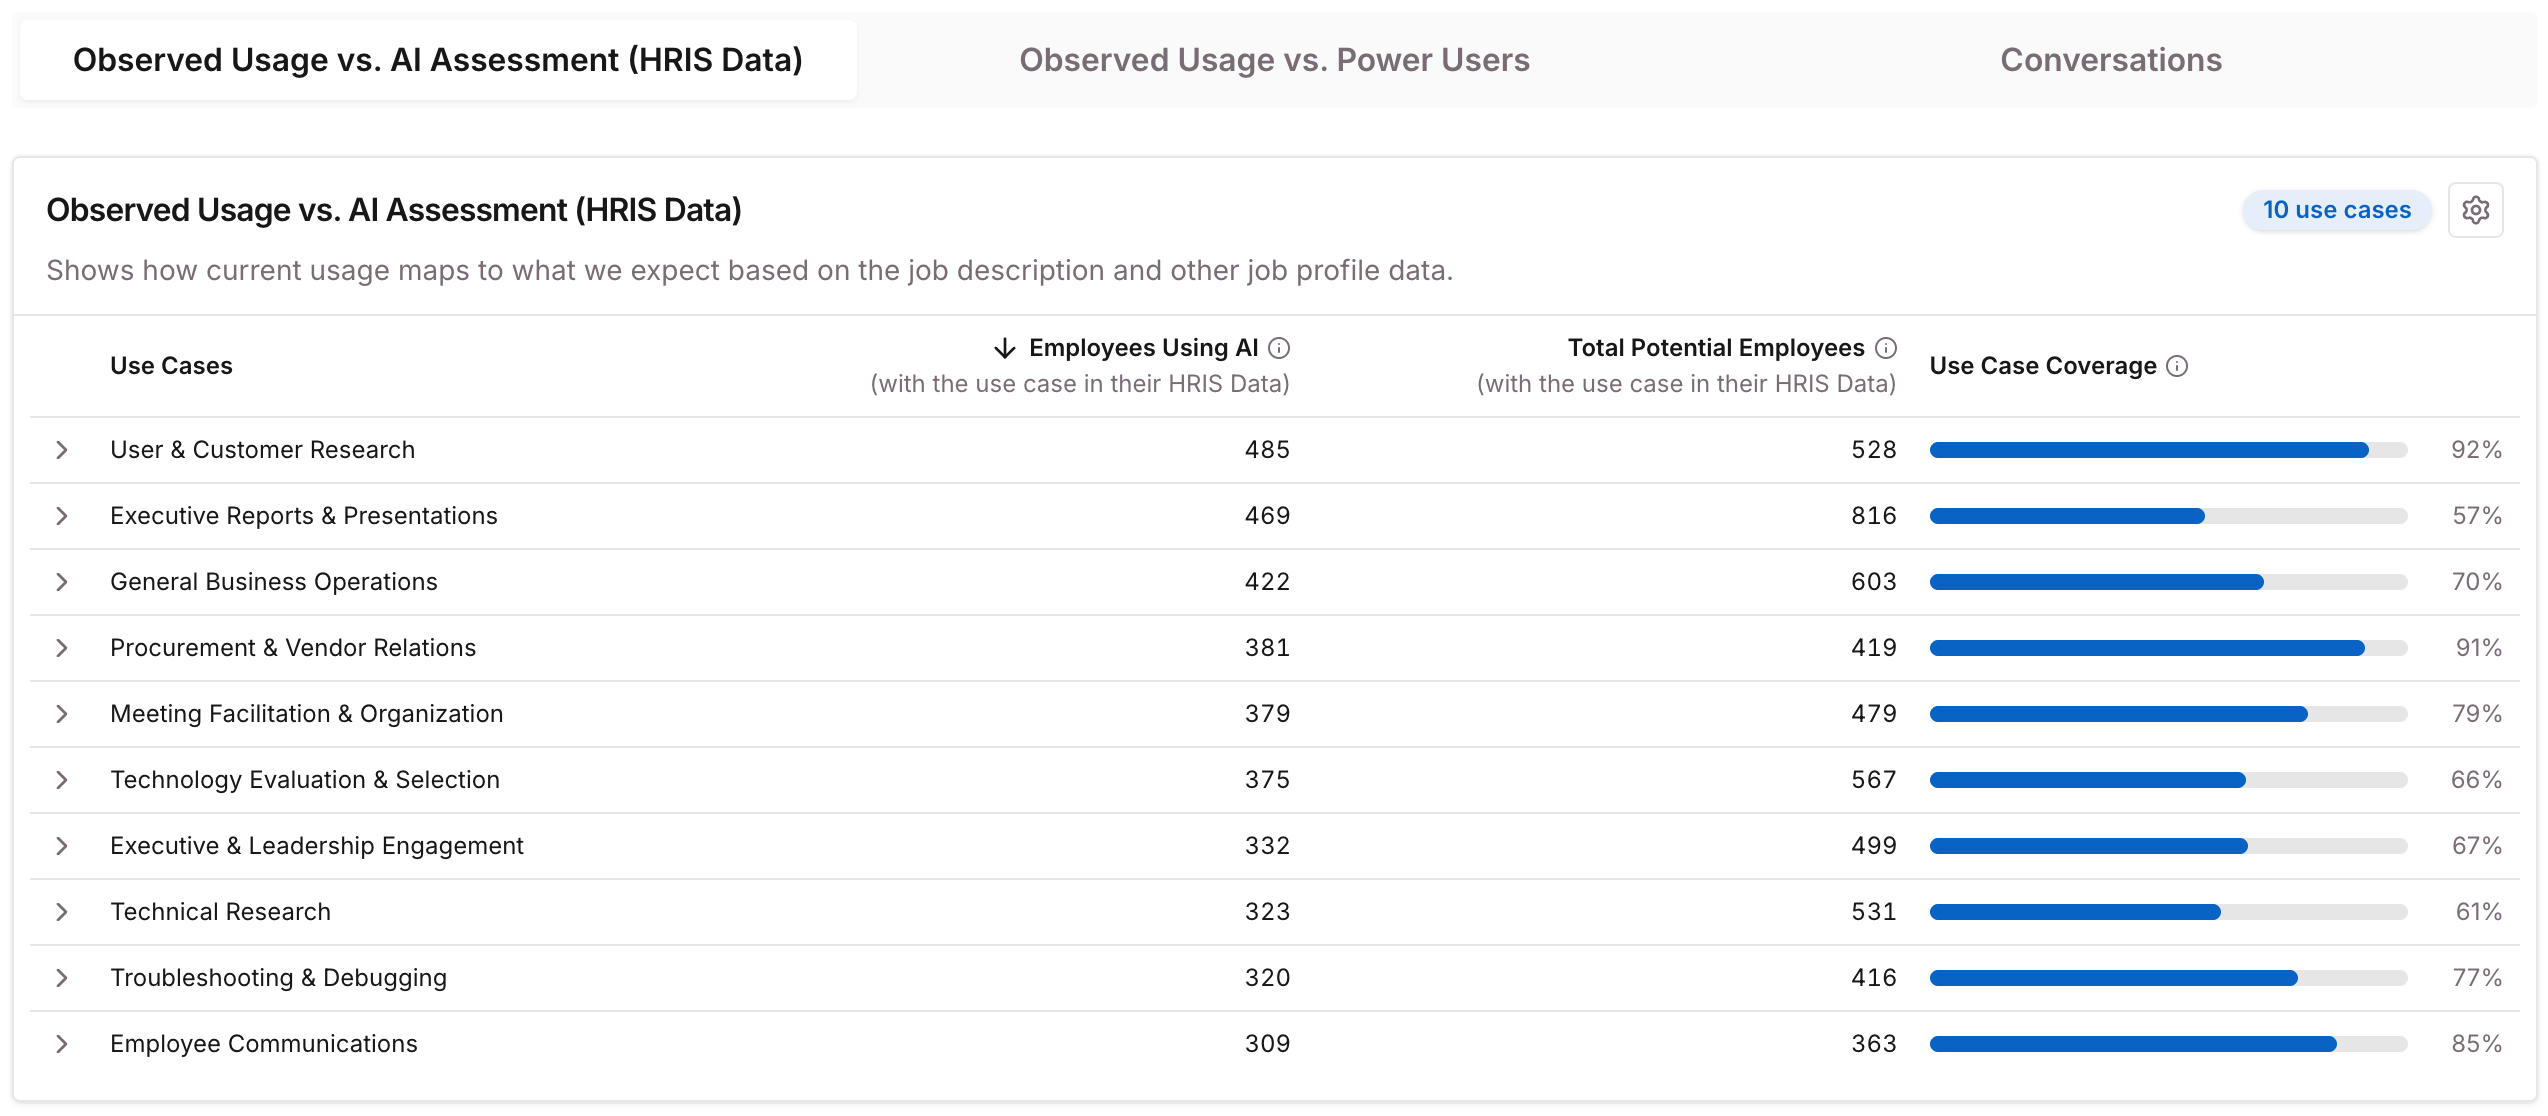
Task: Click the Technology Evaluation & Selection label
Action: [x=305, y=780]
